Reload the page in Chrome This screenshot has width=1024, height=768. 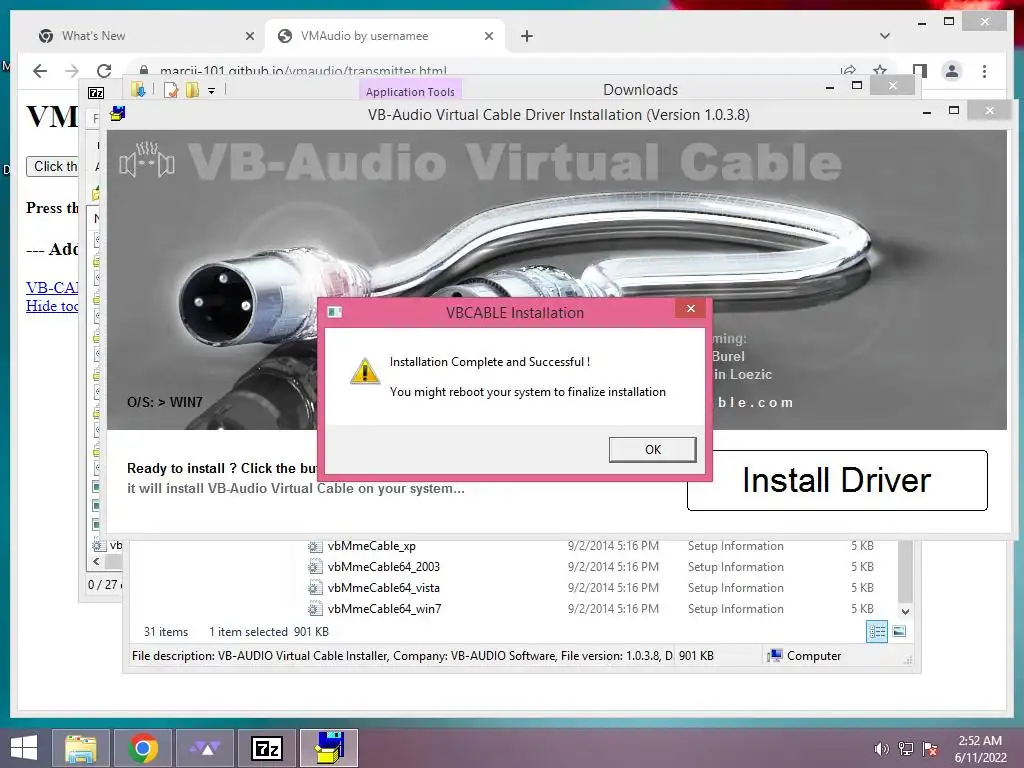point(104,71)
